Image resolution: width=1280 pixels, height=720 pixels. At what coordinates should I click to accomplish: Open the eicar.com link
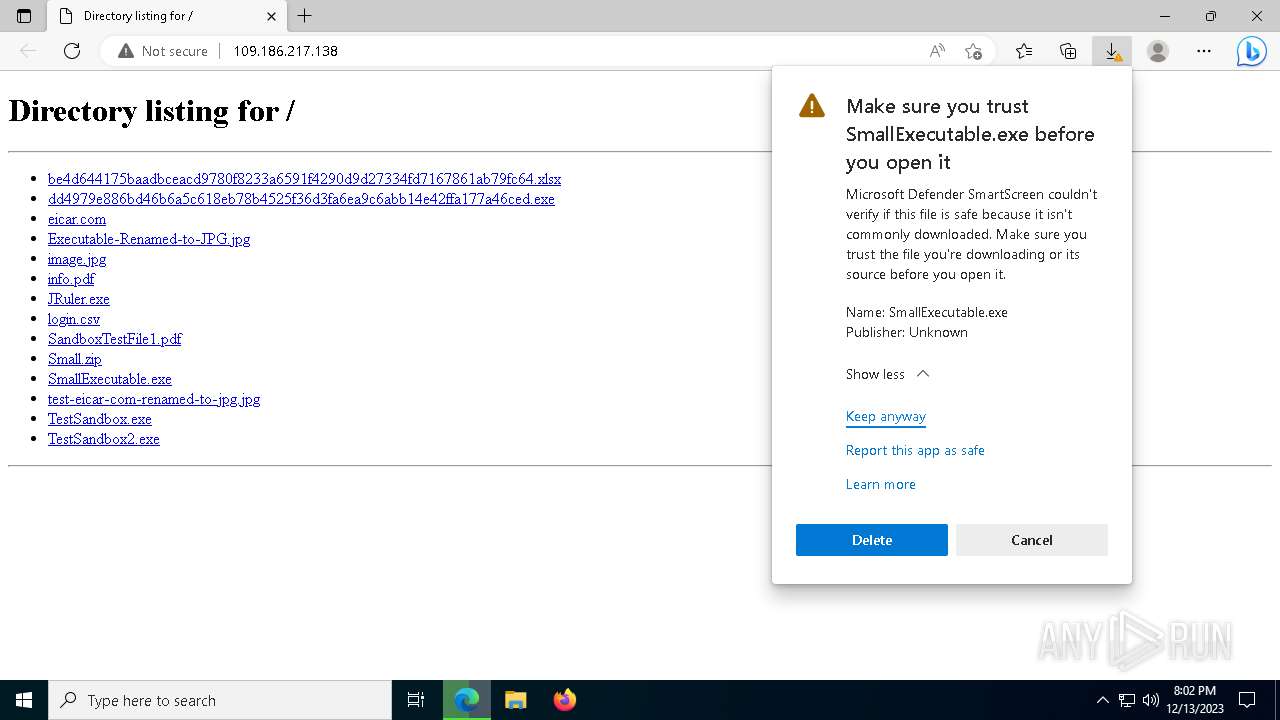(x=77, y=219)
